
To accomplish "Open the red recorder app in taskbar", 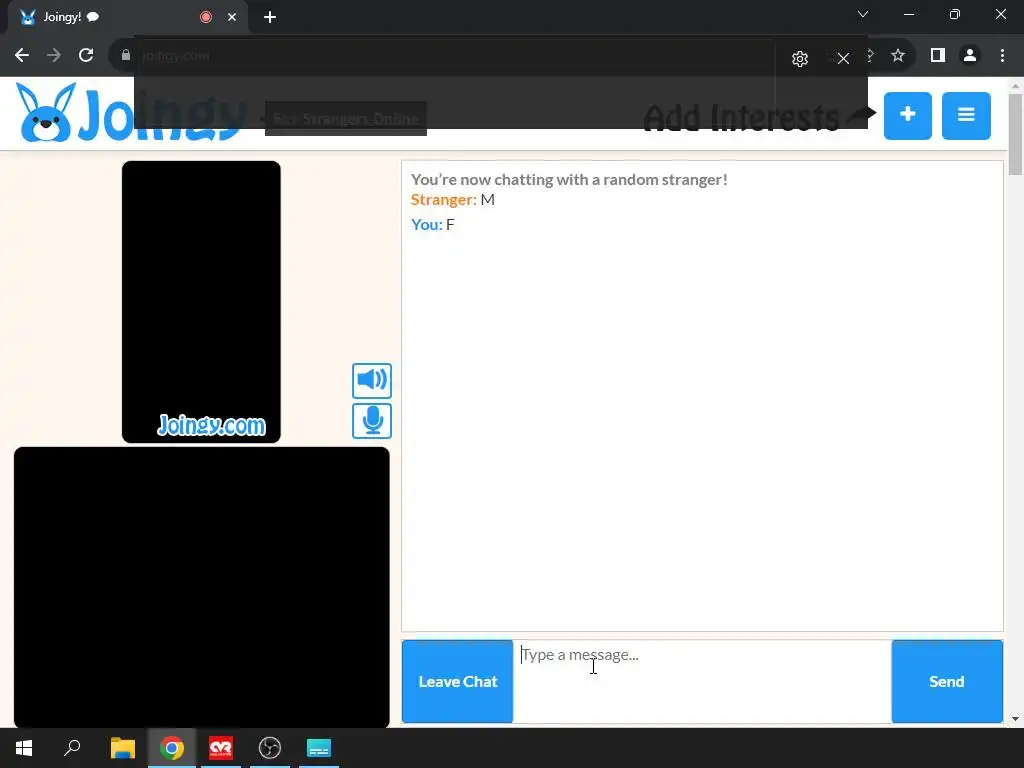I will [221, 748].
